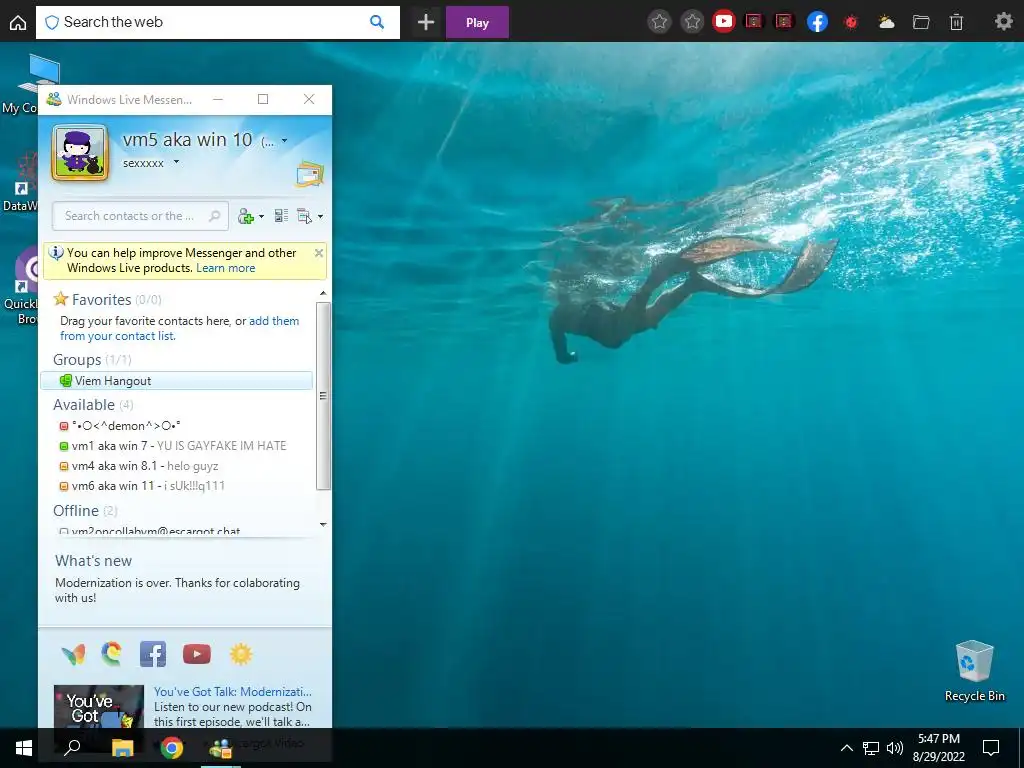Collapse the Available contacts section
The image size is (1024, 768).
84,405
